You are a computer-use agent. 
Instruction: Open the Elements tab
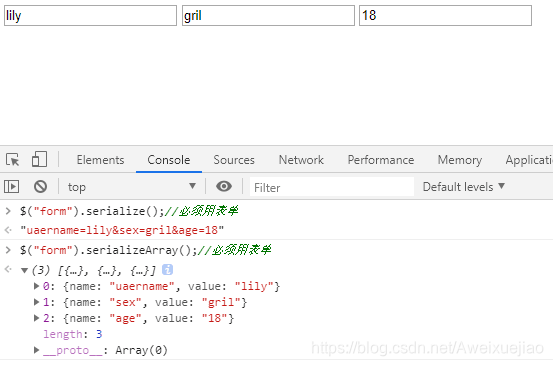[101, 160]
